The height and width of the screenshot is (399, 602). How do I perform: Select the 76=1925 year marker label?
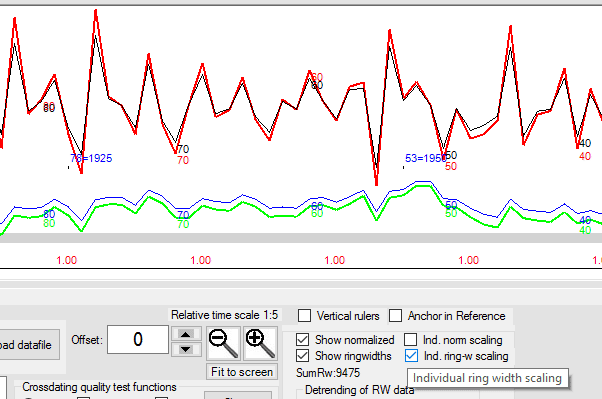[x=91, y=158]
